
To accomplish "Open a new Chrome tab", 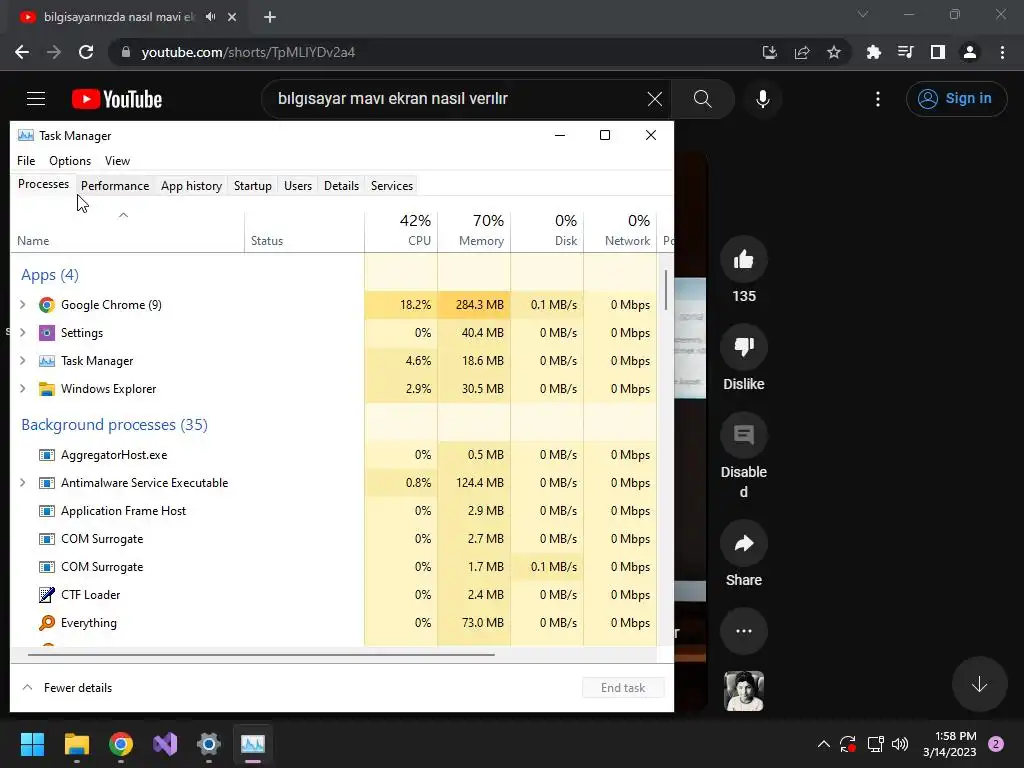I will point(270,17).
